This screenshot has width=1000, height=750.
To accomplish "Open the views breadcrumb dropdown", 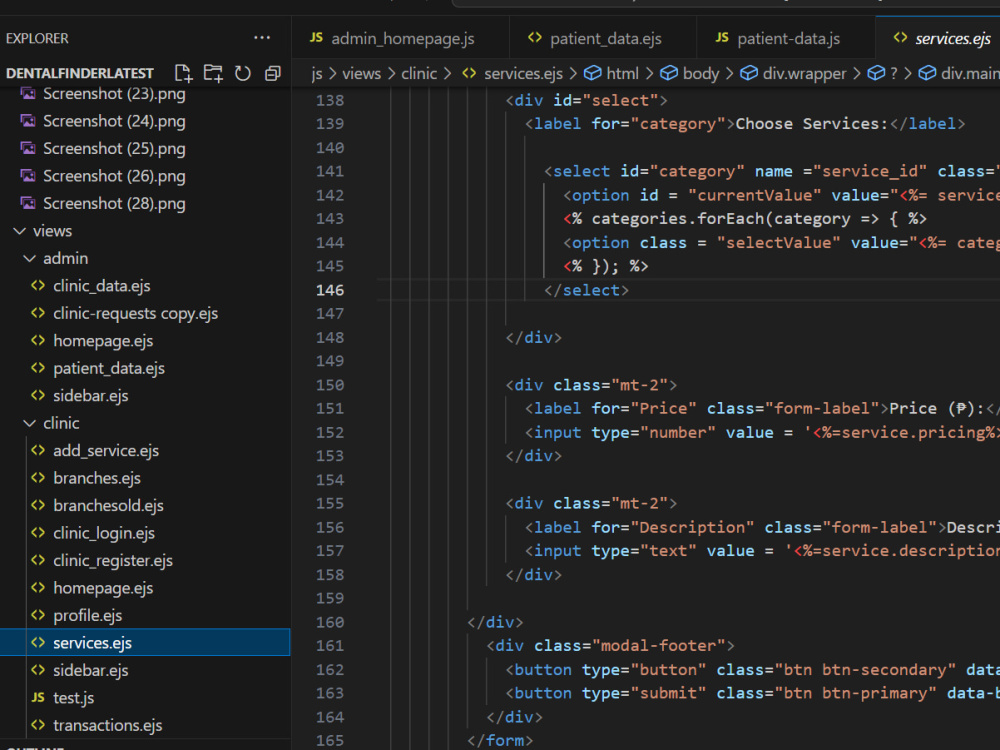I will point(362,73).
